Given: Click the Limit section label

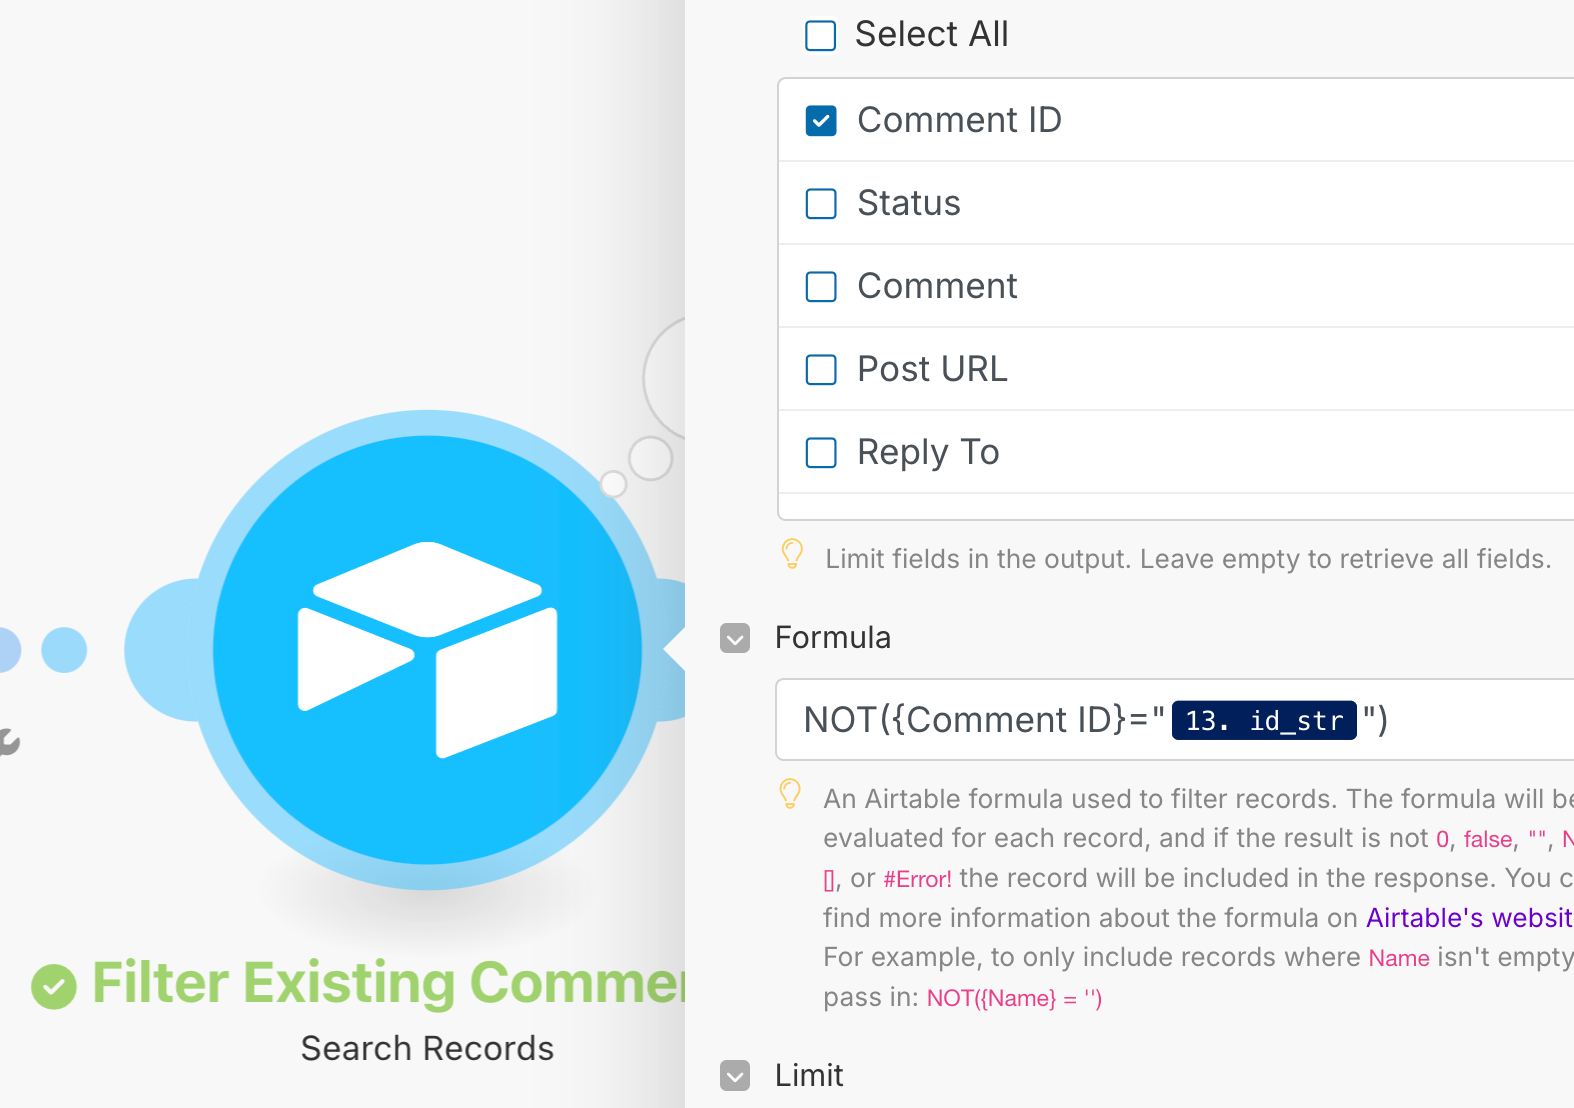Looking at the screenshot, I should coord(809,1076).
